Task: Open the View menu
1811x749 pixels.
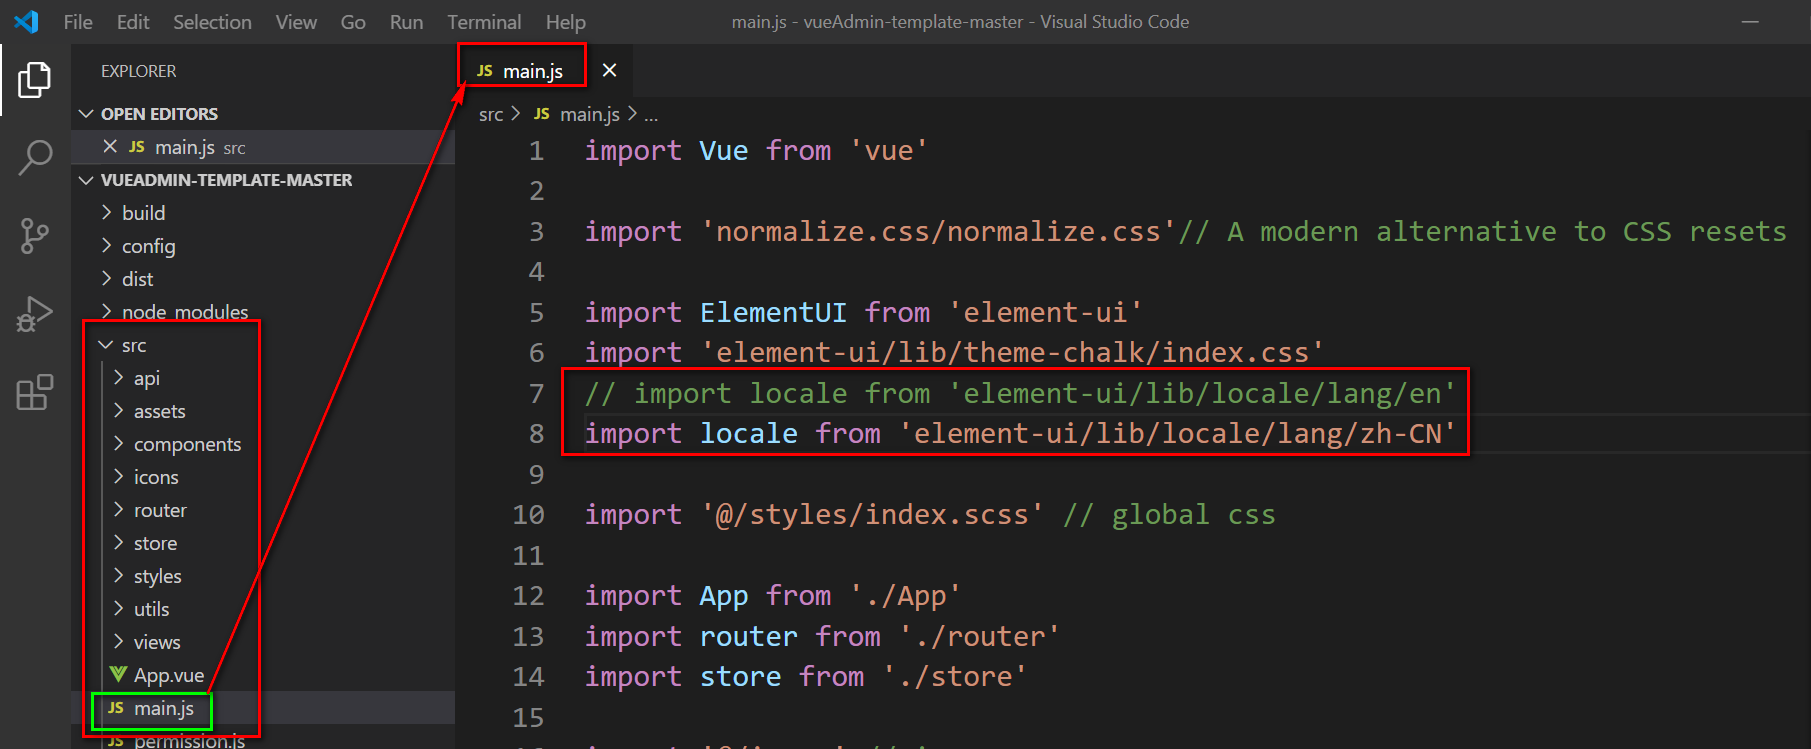Action: click(x=296, y=21)
